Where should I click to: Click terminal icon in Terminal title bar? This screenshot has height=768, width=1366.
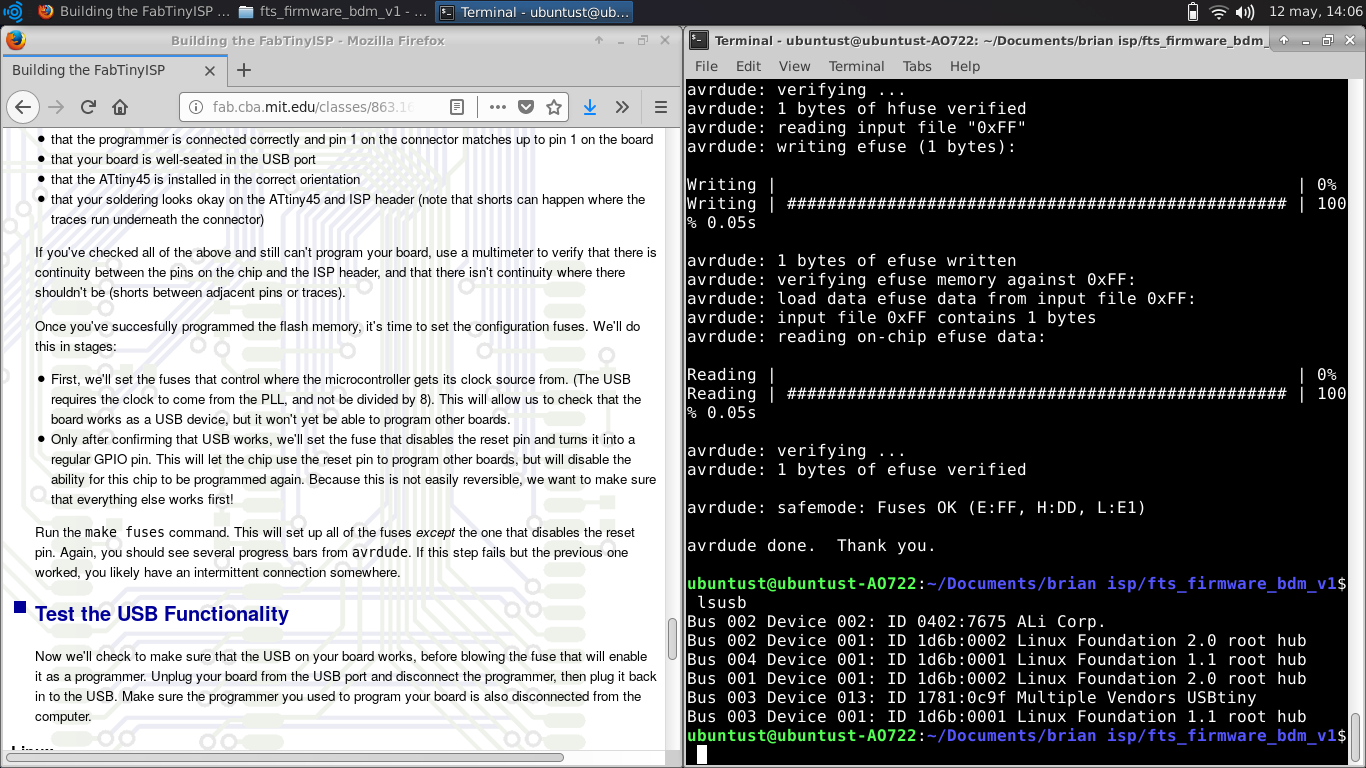click(698, 40)
